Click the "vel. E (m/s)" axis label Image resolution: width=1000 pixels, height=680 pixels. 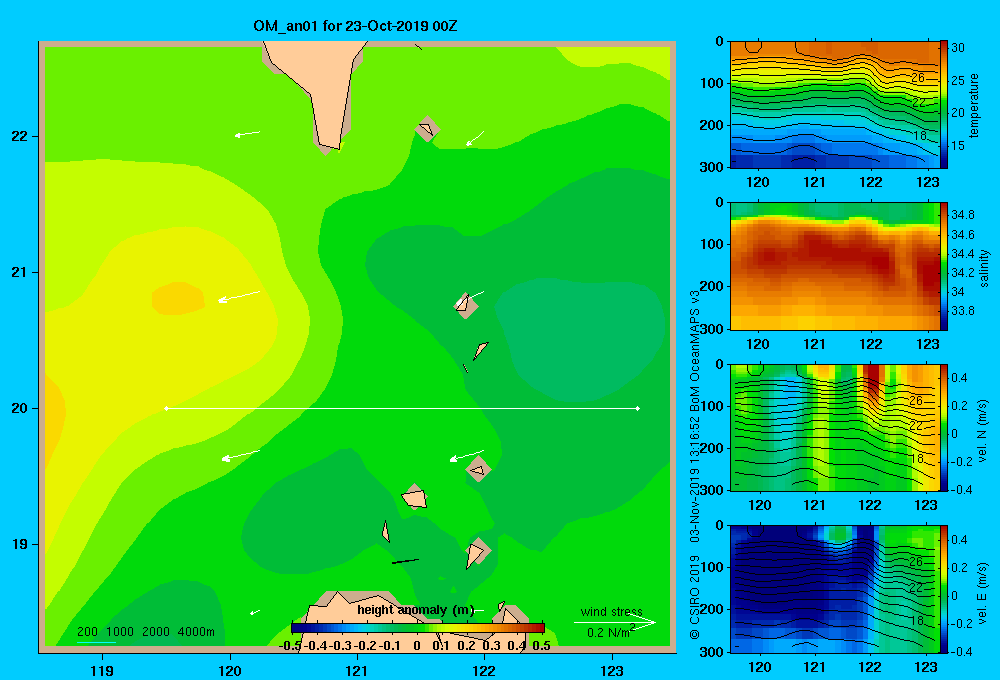(x=983, y=592)
